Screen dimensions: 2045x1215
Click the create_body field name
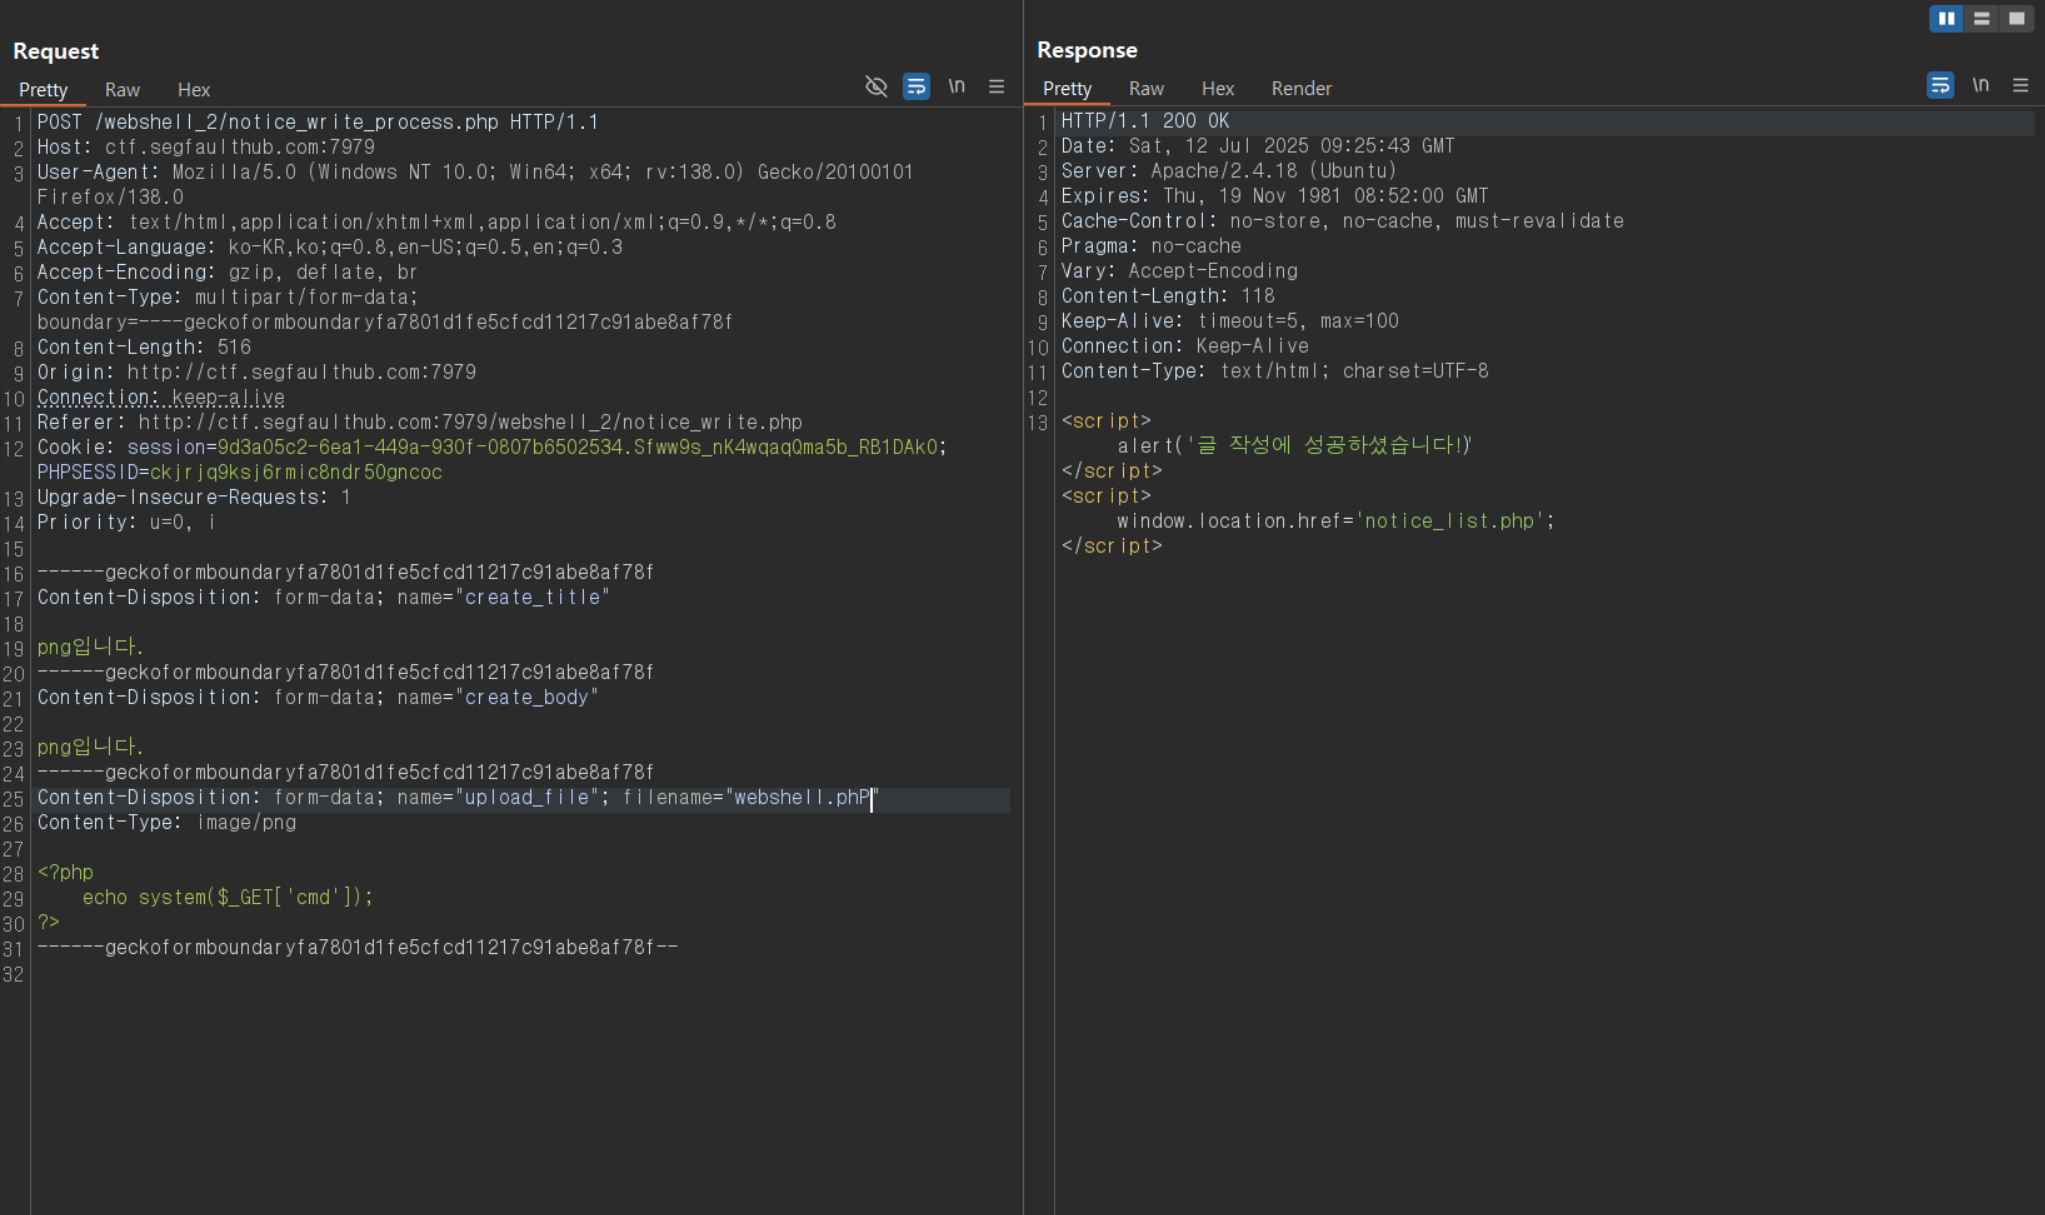tap(527, 697)
